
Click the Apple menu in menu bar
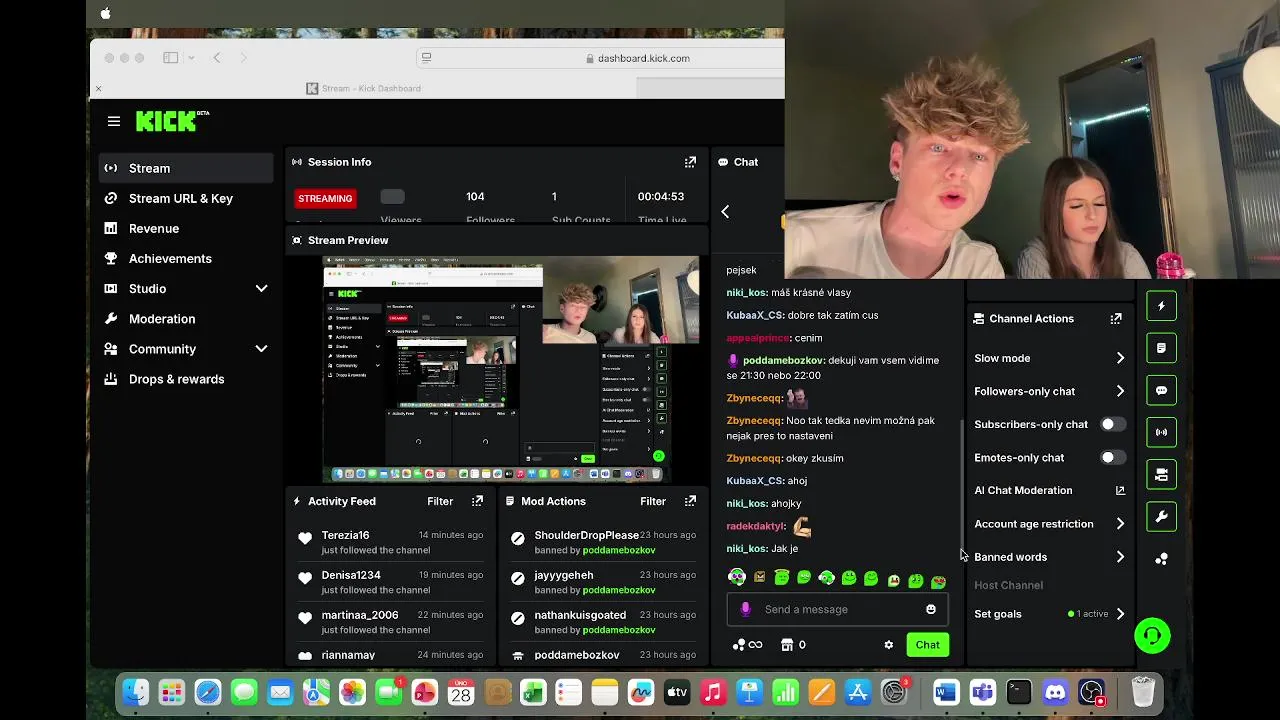(105, 13)
